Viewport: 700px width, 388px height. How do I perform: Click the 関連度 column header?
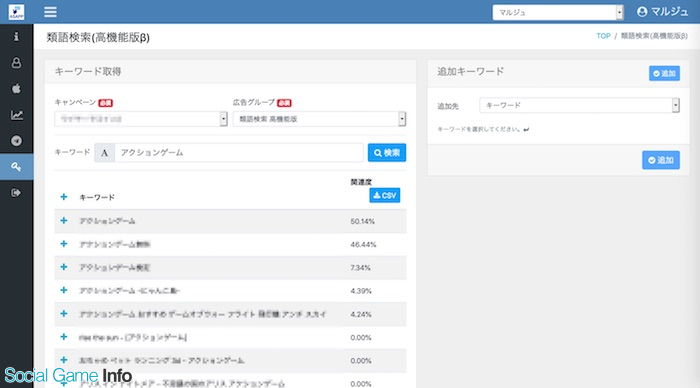click(361, 182)
